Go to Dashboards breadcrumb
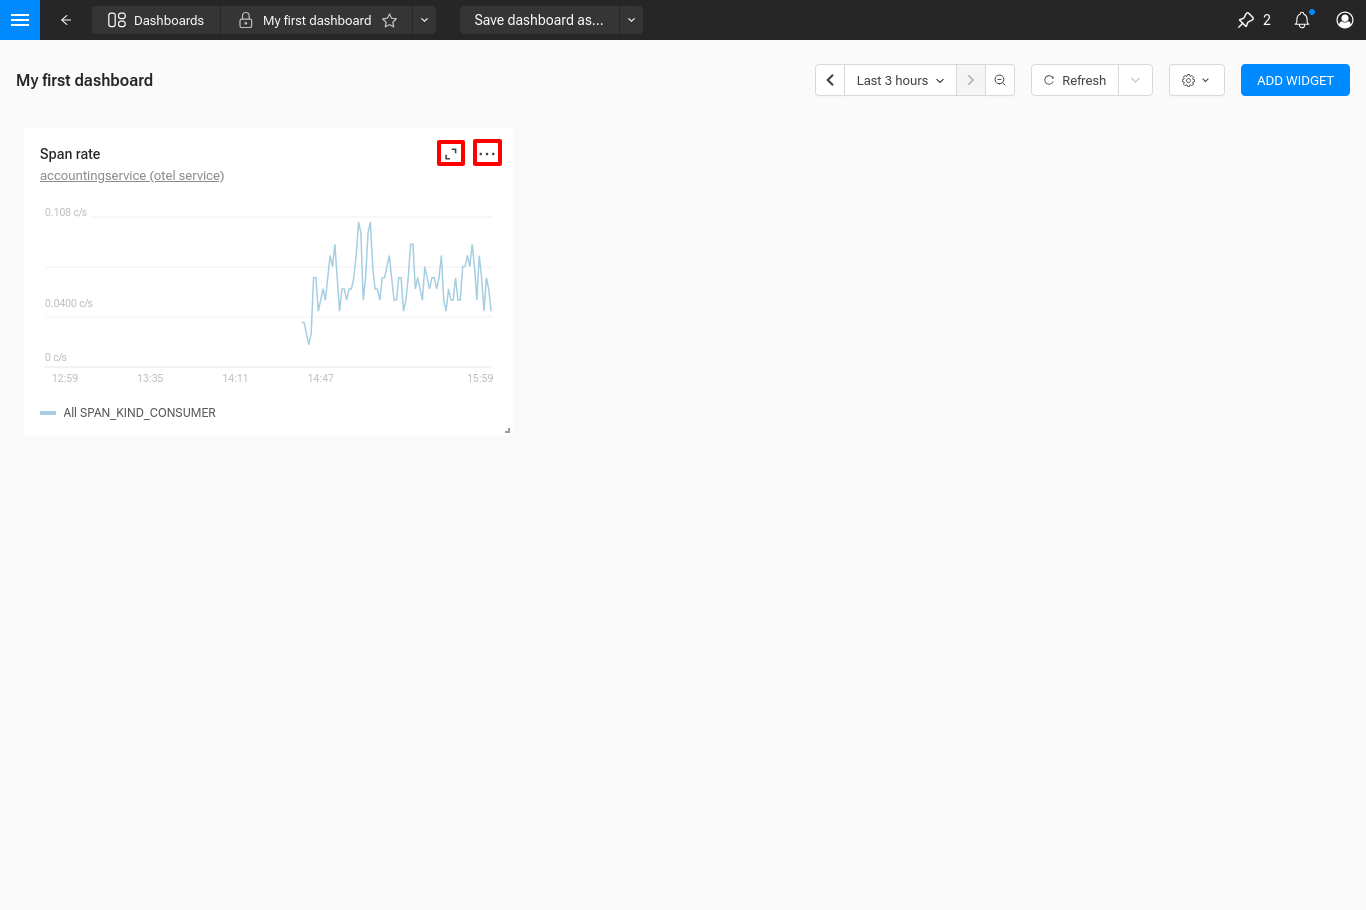The image size is (1366, 910). [156, 20]
